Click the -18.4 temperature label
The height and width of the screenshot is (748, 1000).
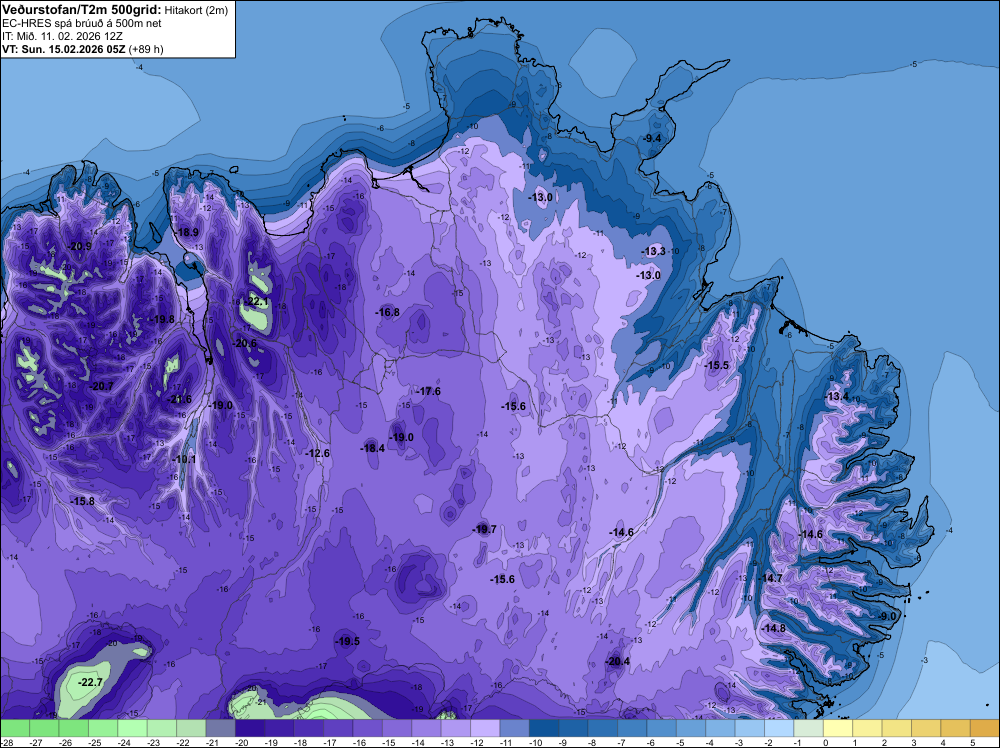(372, 448)
